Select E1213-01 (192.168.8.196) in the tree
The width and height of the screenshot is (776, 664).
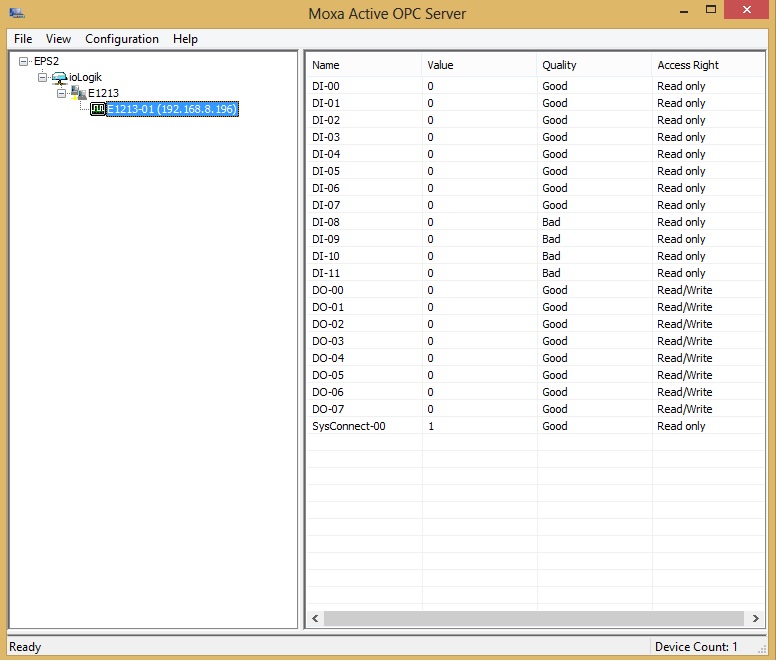(172, 109)
